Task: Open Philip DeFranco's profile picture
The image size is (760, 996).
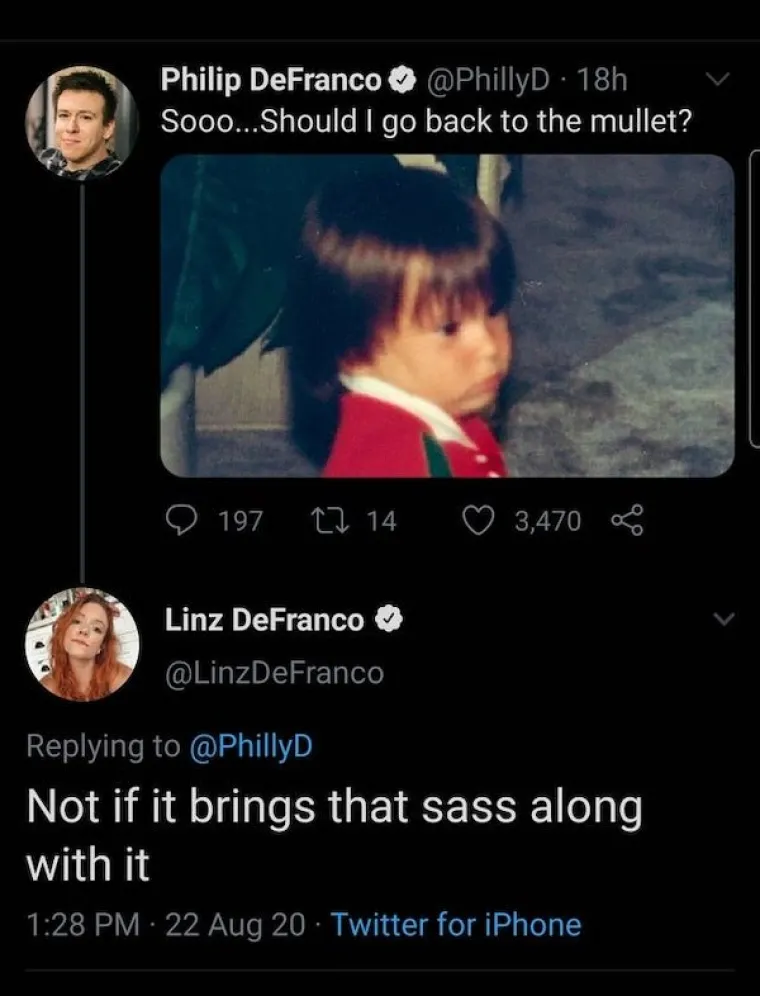Action: (x=81, y=123)
